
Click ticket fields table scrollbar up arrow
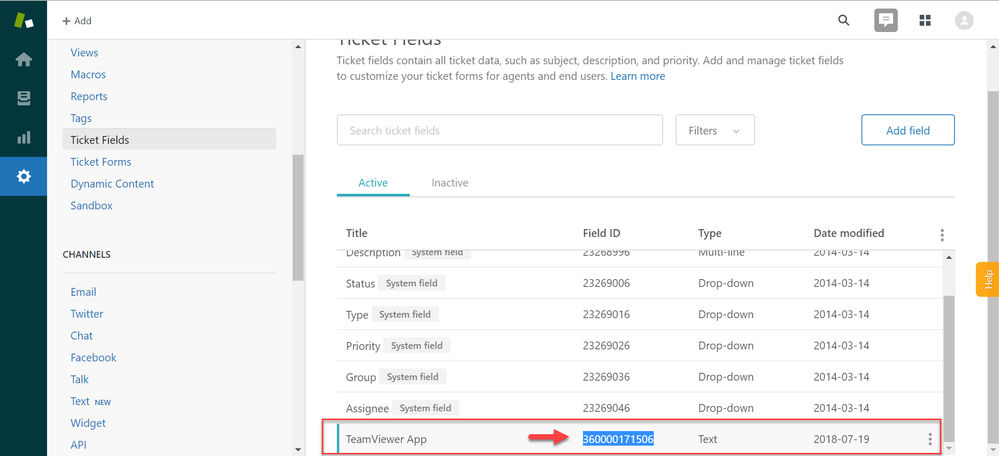pos(949,257)
